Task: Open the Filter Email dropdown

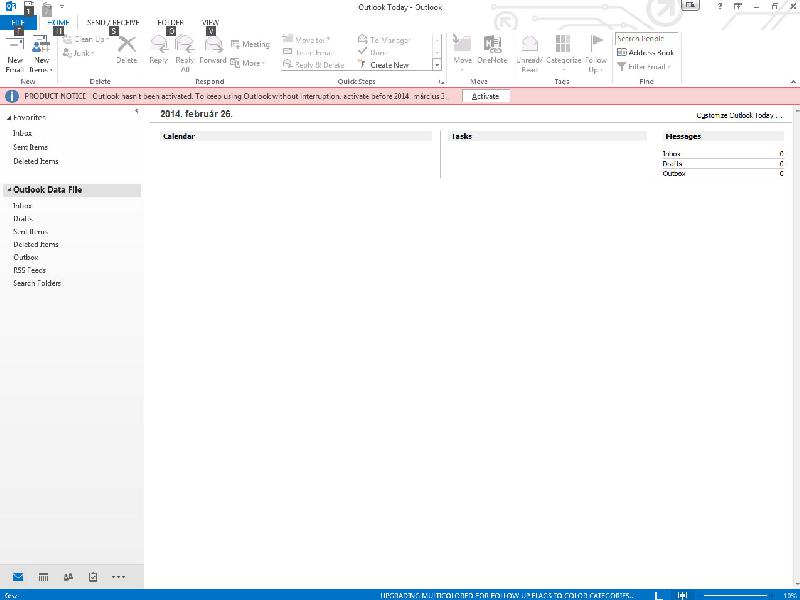Action: 644,67
